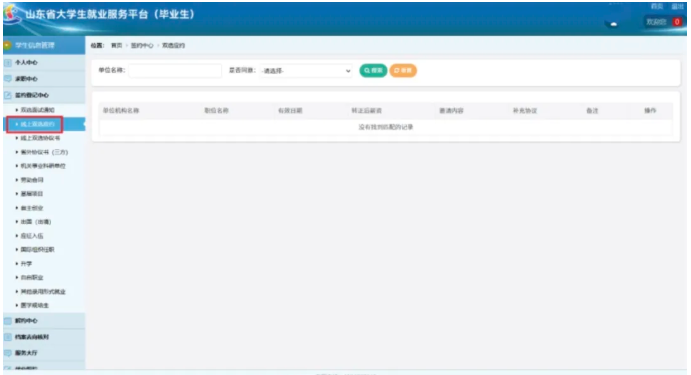Click the 单位名称 input field

point(175,71)
